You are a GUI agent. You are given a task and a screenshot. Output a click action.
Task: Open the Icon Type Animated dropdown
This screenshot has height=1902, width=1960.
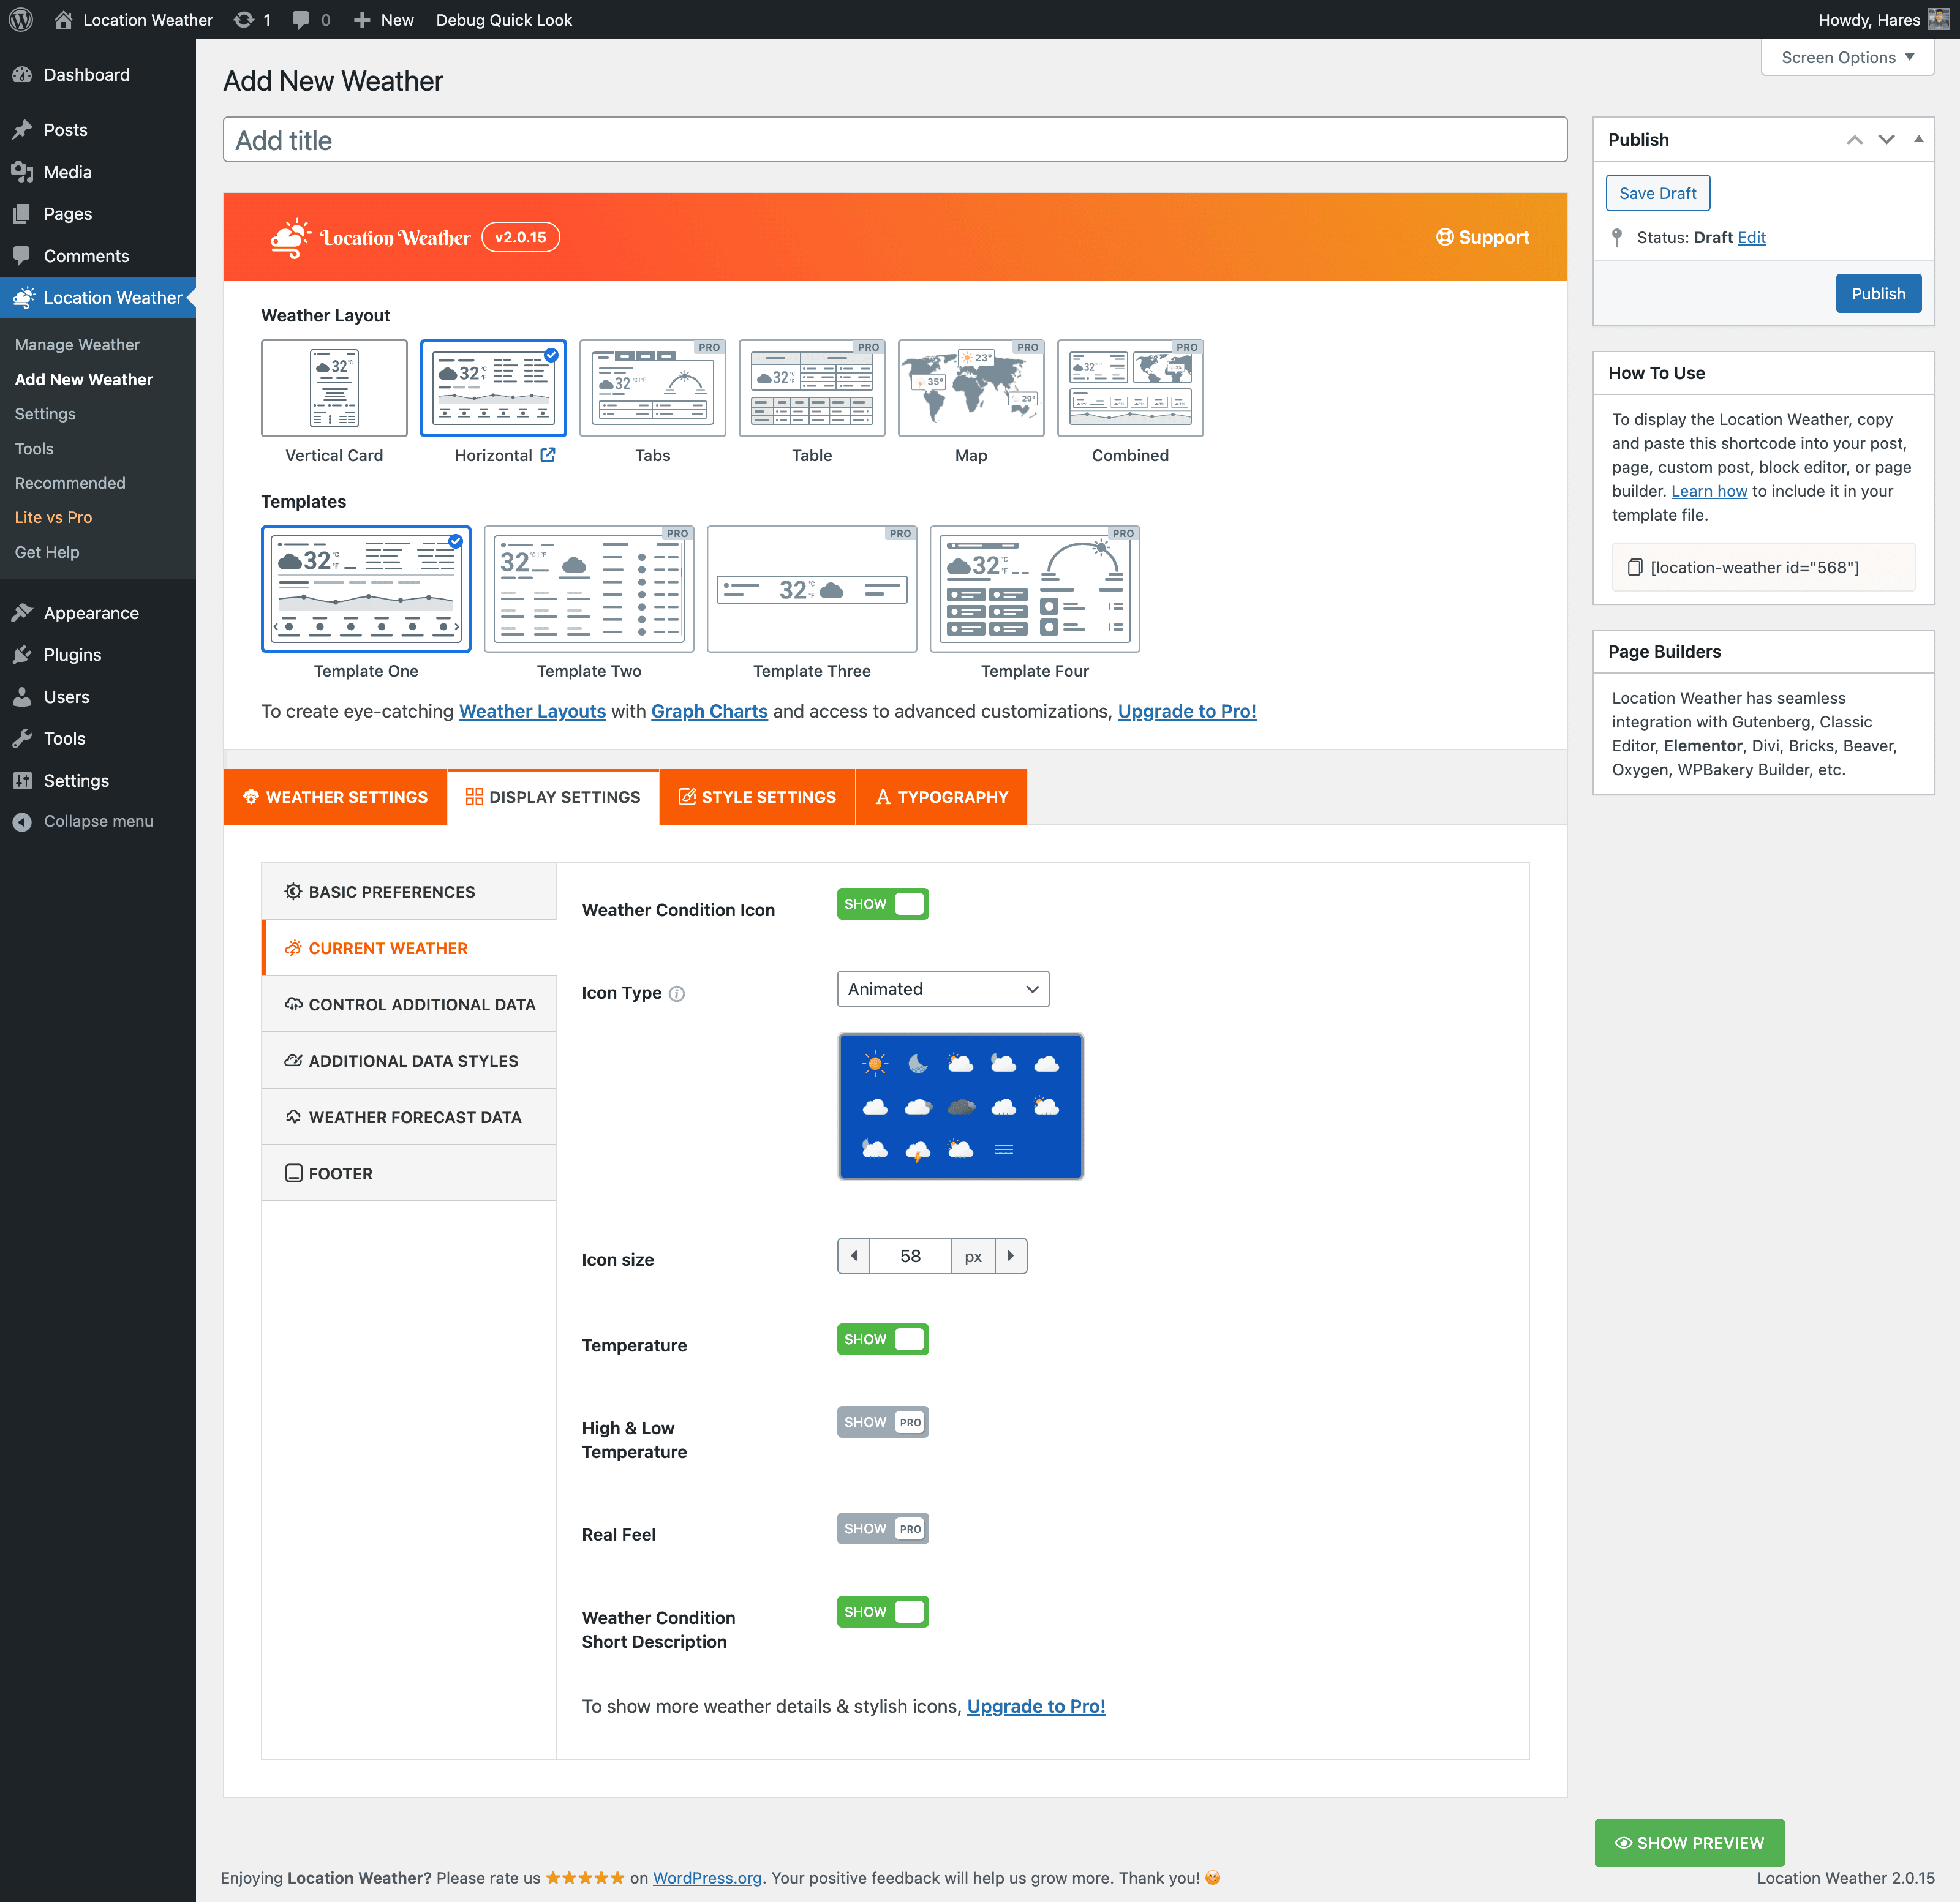942,989
